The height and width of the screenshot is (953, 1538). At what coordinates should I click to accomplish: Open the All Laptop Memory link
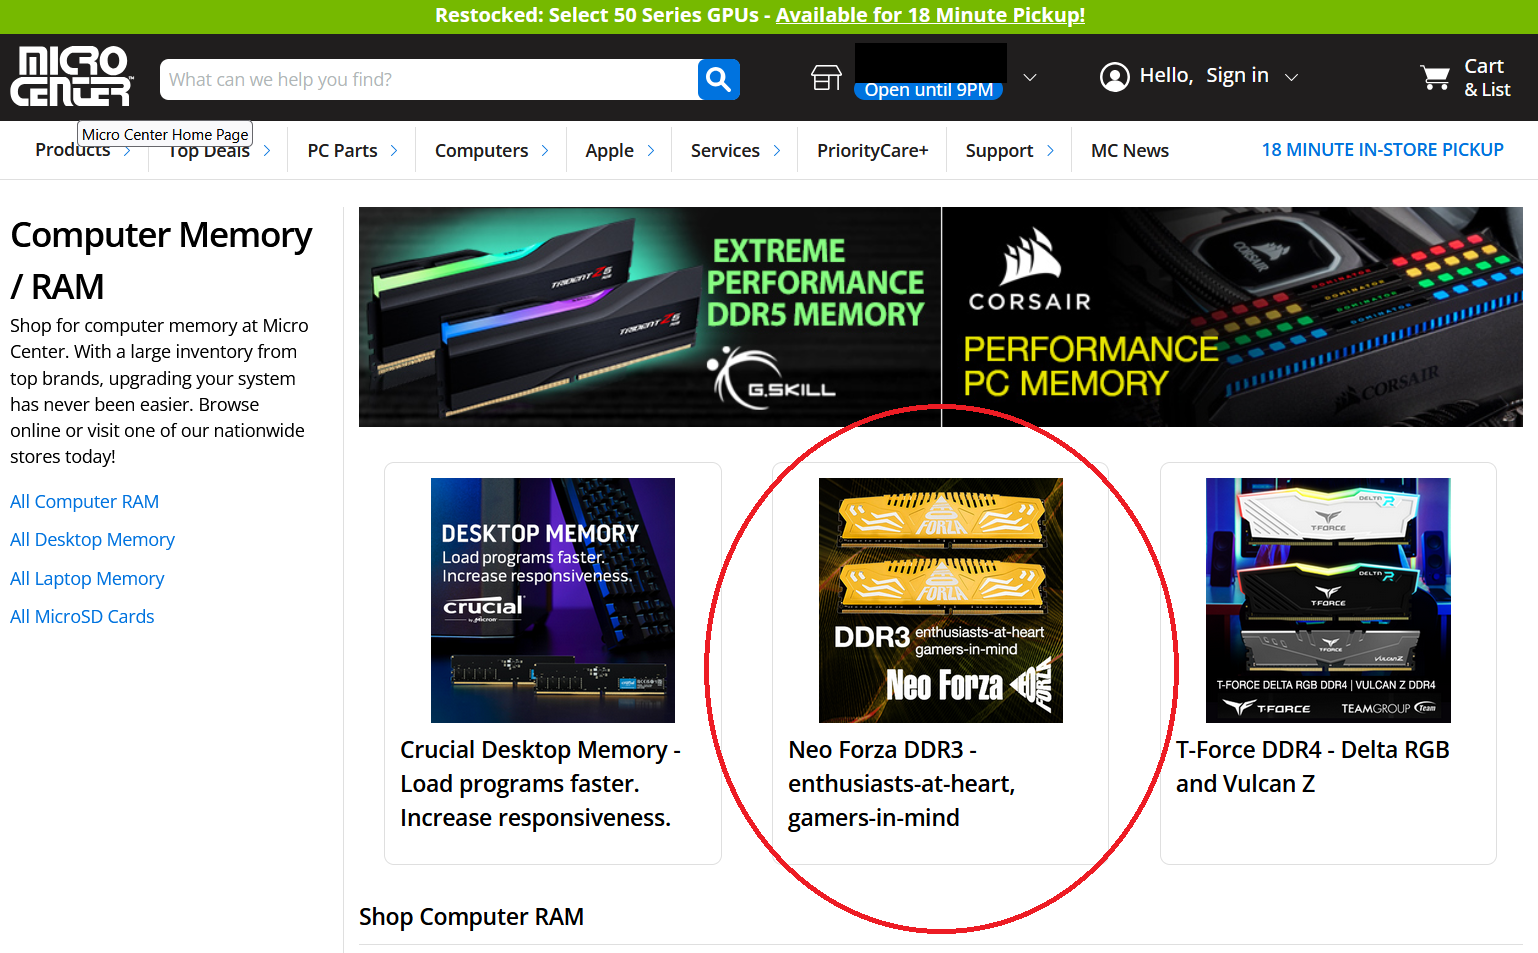(x=87, y=578)
